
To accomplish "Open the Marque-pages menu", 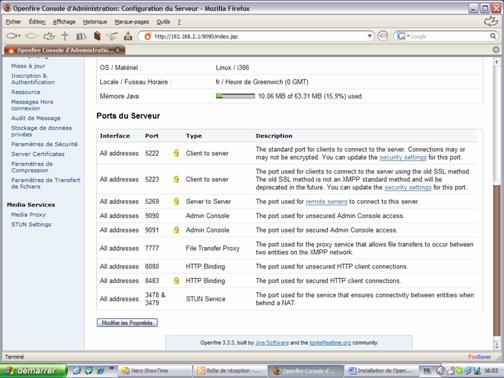I will pyautogui.click(x=132, y=22).
